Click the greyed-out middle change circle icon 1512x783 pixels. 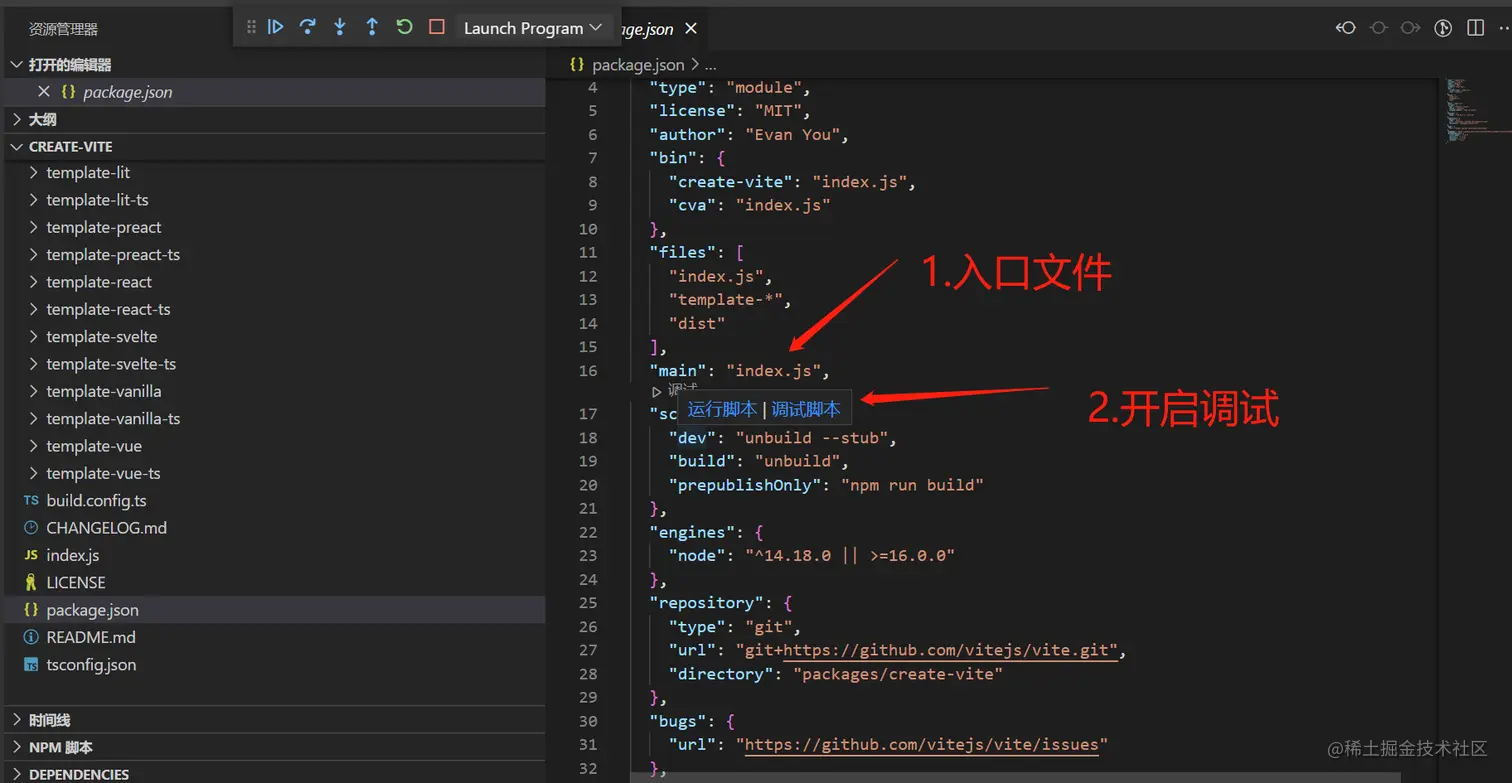1378,28
